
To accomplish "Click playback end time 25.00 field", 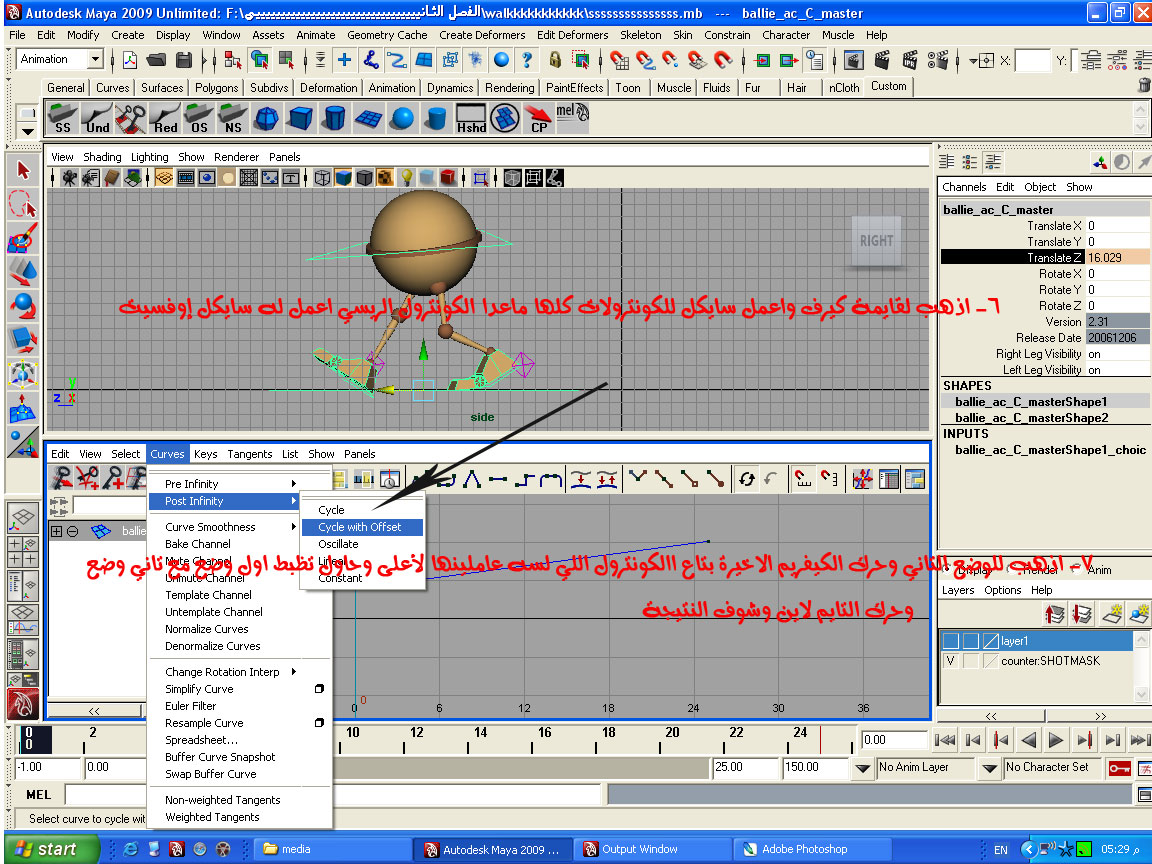I will [x=744, y=767].
